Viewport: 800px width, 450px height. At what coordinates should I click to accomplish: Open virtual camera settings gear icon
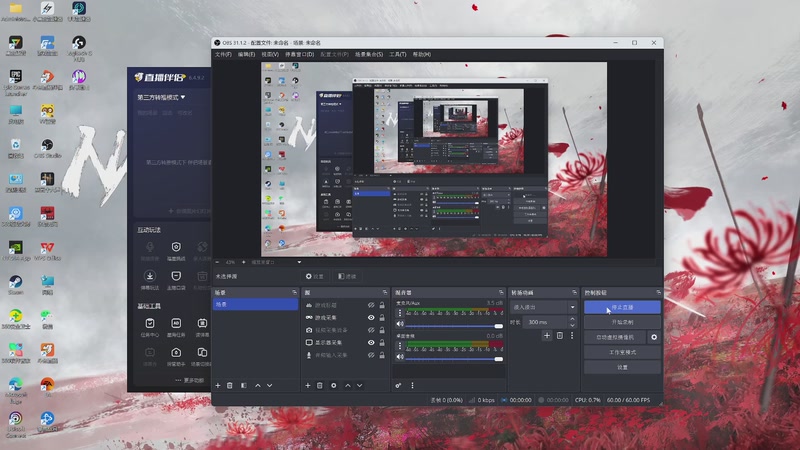654,337
